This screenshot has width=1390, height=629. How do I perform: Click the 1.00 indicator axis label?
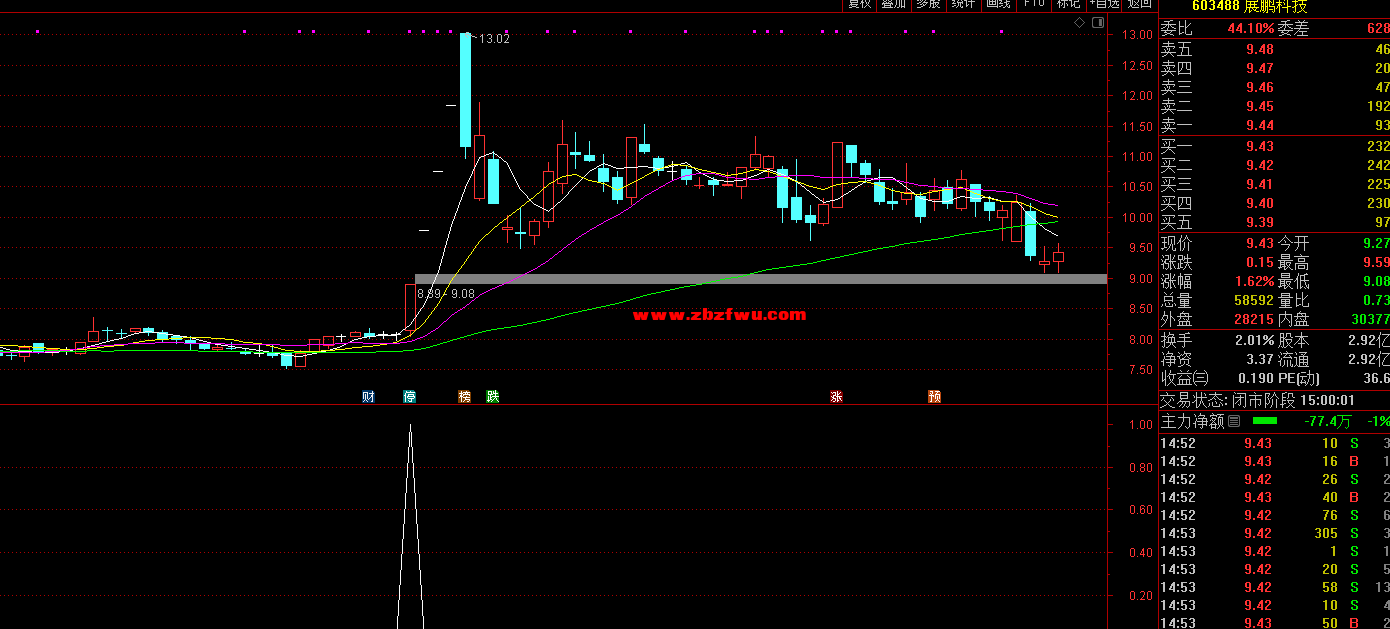pyautogui.click(x=1139, y=425)
